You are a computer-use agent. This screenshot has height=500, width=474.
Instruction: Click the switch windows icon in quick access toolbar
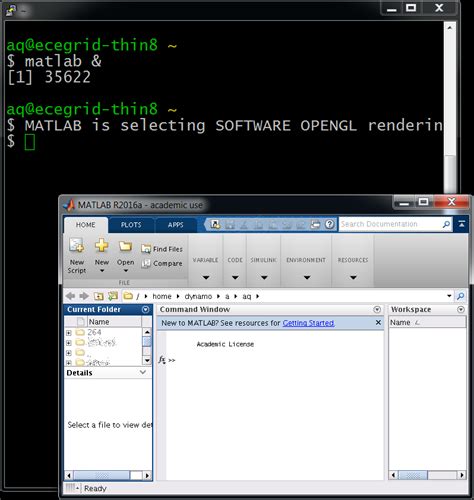(x=315, y=224)
